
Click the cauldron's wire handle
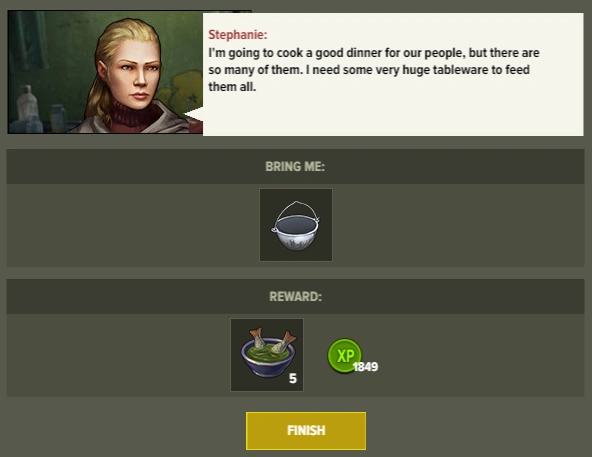click(296, 210)
